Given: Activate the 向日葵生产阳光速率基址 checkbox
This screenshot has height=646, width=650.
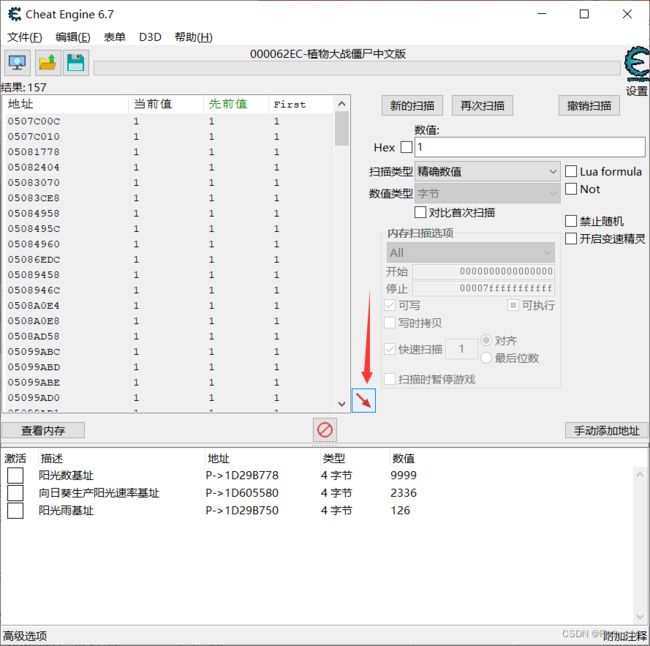Looking at the screenshot, I should coord(15,493).
